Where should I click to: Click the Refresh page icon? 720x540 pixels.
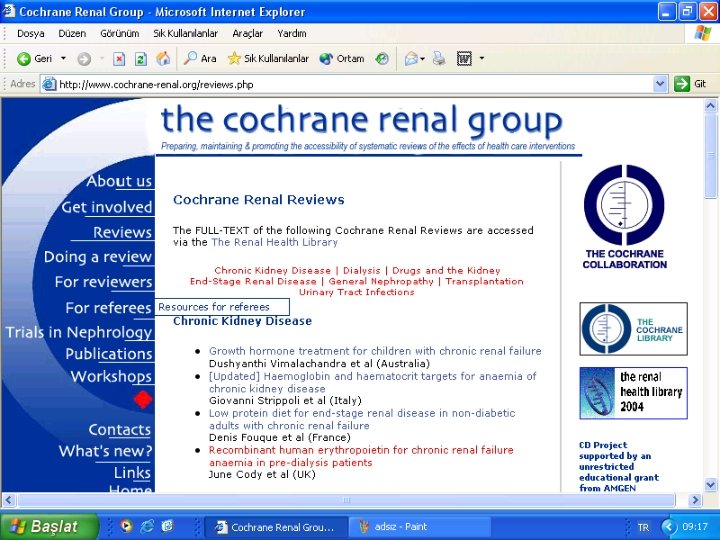tap(141, 59)
